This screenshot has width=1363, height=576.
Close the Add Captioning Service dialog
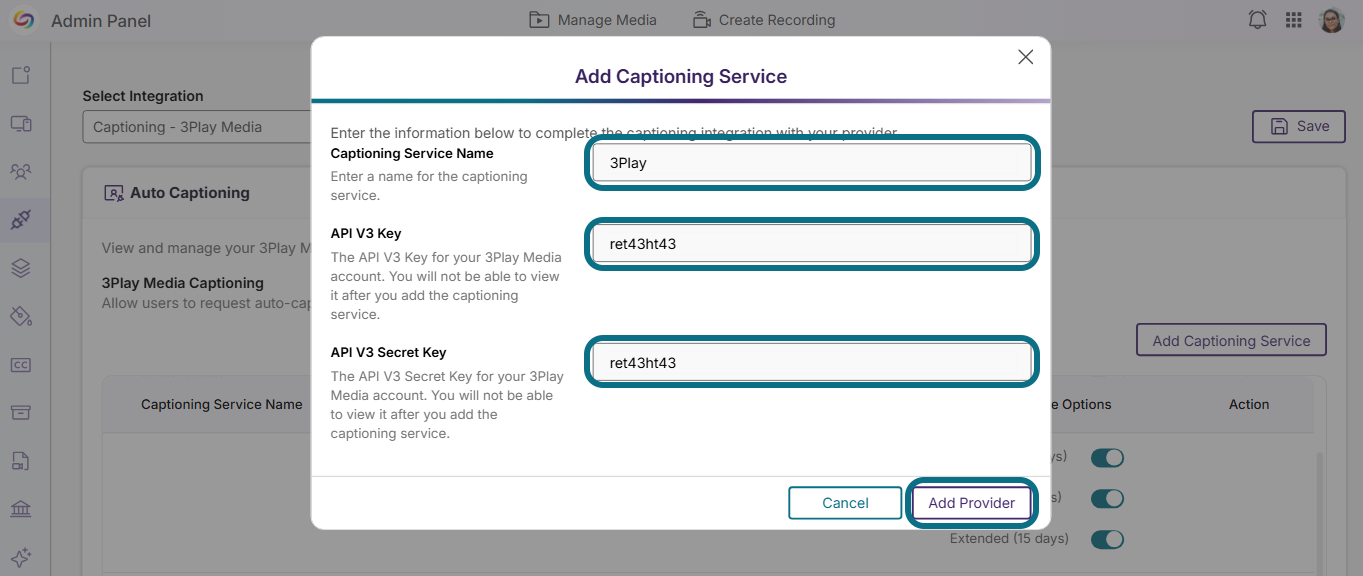[x=1025, y=57]
